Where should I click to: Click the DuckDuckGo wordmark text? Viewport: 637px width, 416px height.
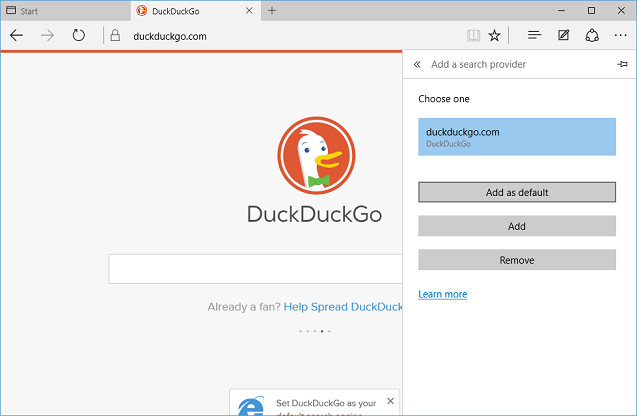pyautogui.click(x=314, y=214)
